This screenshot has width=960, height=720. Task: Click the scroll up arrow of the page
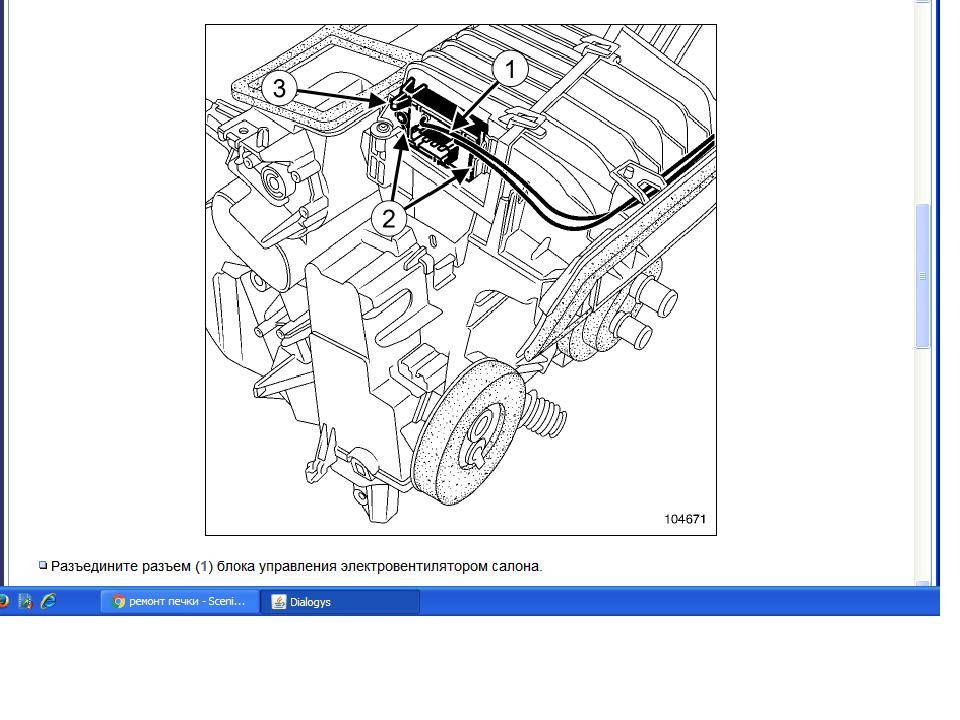[x=922, y=2]
